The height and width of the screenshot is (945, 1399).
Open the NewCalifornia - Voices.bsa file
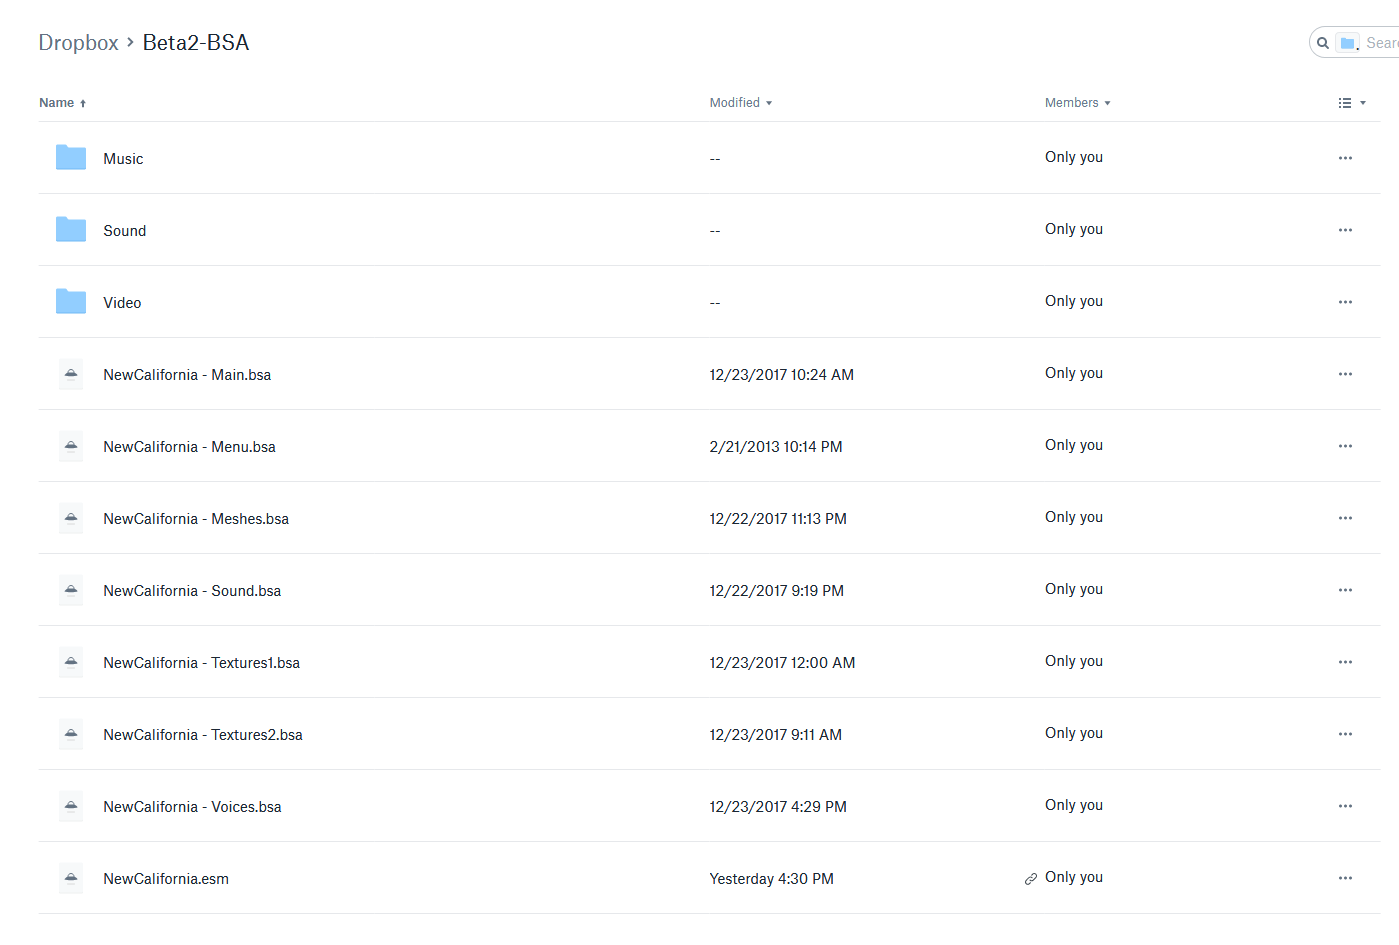point(192,807)
